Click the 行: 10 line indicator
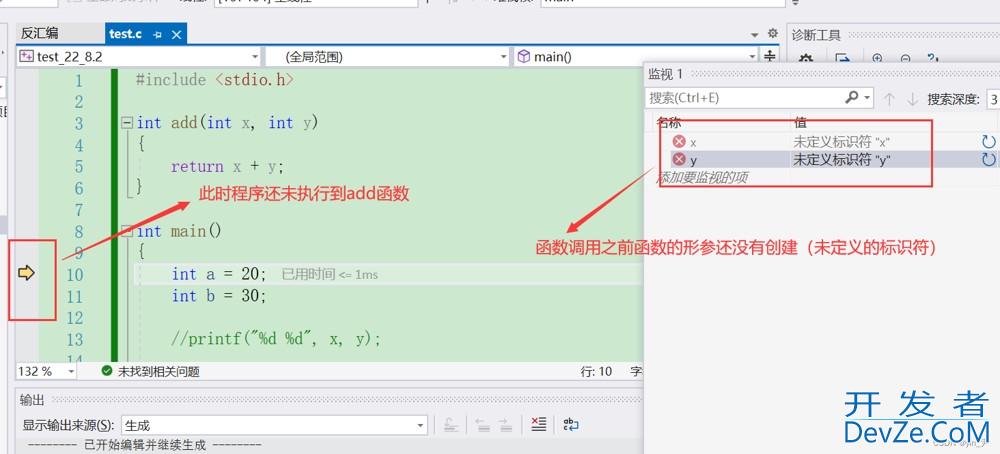1000x454 pixels. pos(596,371)
